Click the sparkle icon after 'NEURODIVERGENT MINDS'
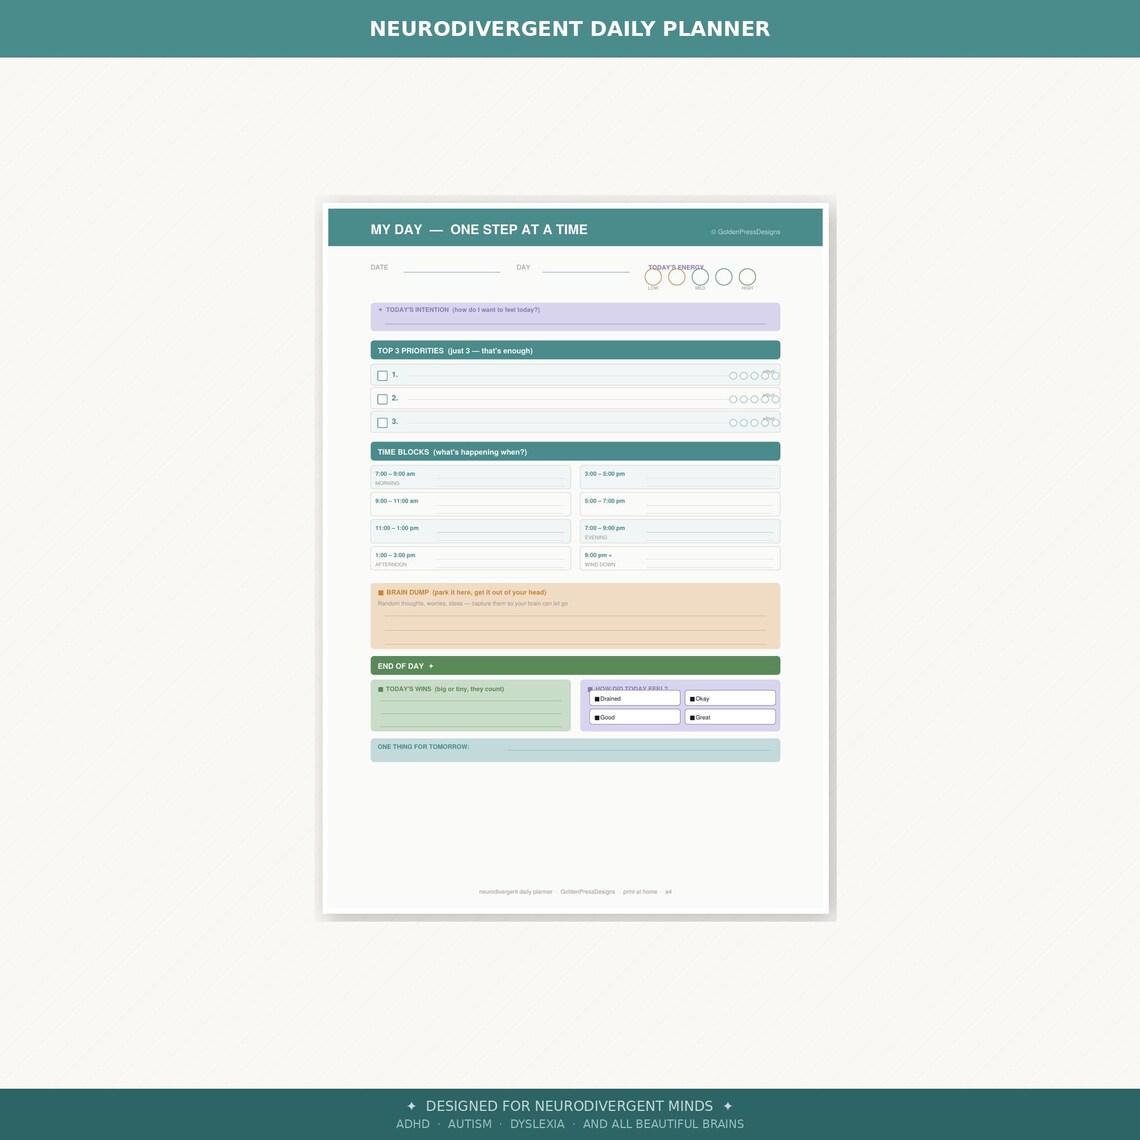 click(x=728, y=1106)
